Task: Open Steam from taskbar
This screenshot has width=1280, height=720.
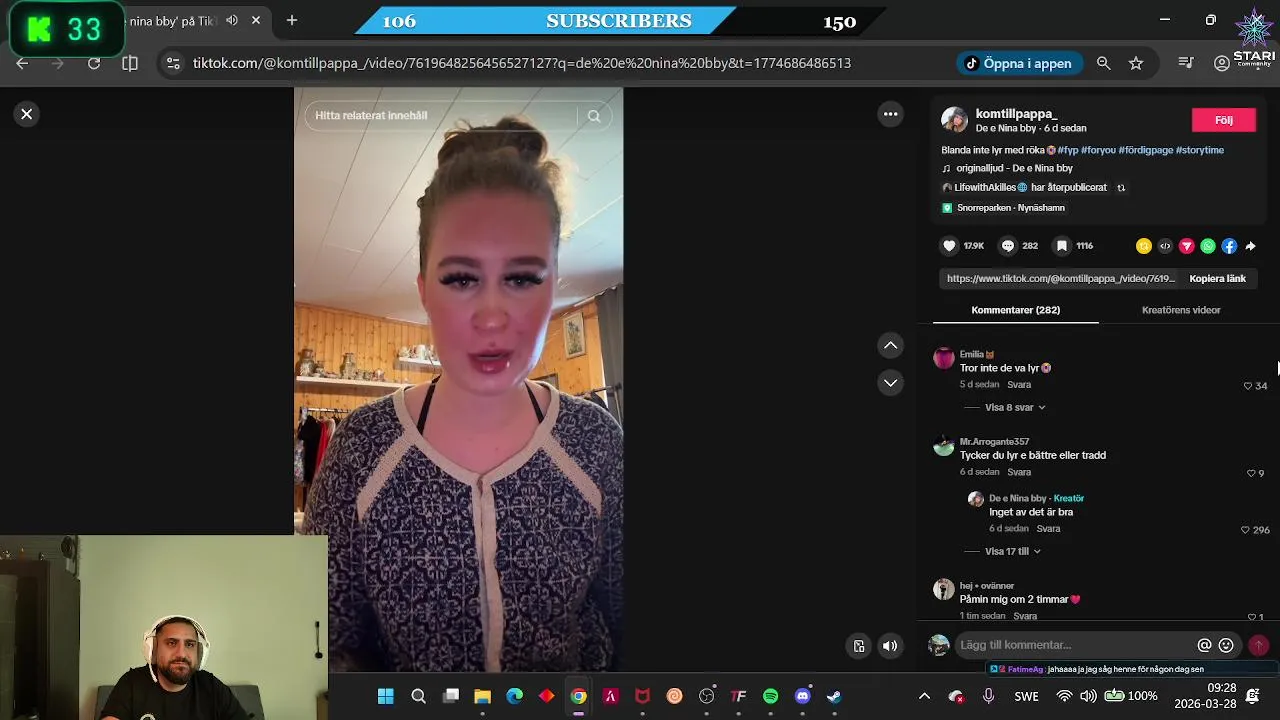Action: (834, 696)
